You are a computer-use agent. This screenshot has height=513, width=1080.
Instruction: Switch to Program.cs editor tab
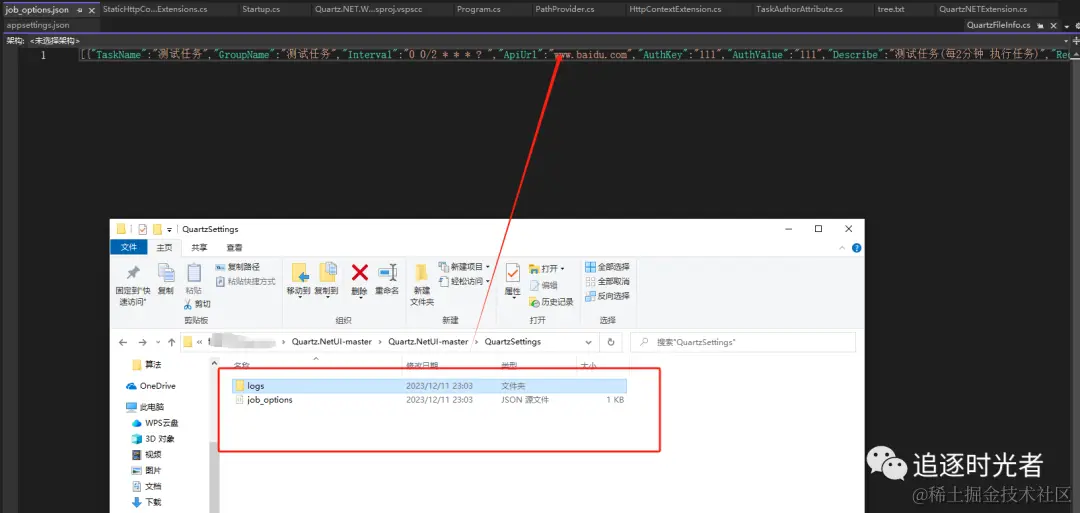pos(479,10)
